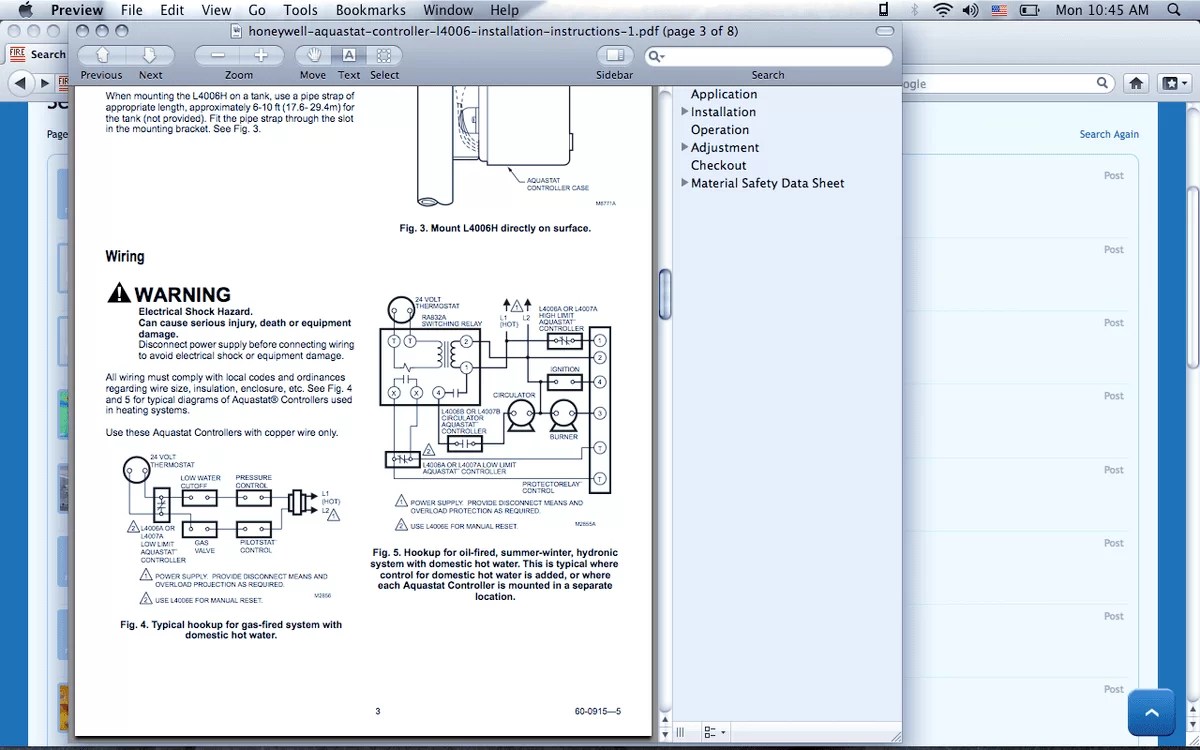The image size is (1200, 750).
Task: Select Operation in the sidebar outline
Action: tap(720, 130)
